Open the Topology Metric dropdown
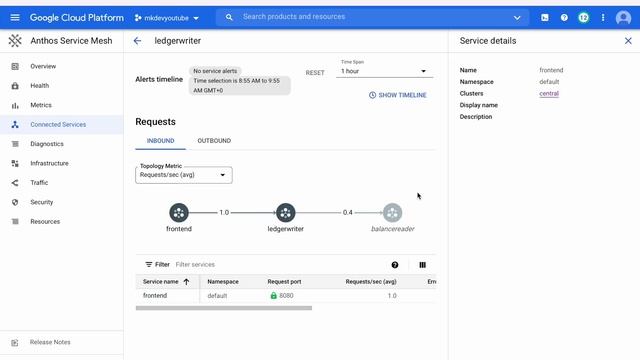 pyautogui.click(x=184, y=175)
